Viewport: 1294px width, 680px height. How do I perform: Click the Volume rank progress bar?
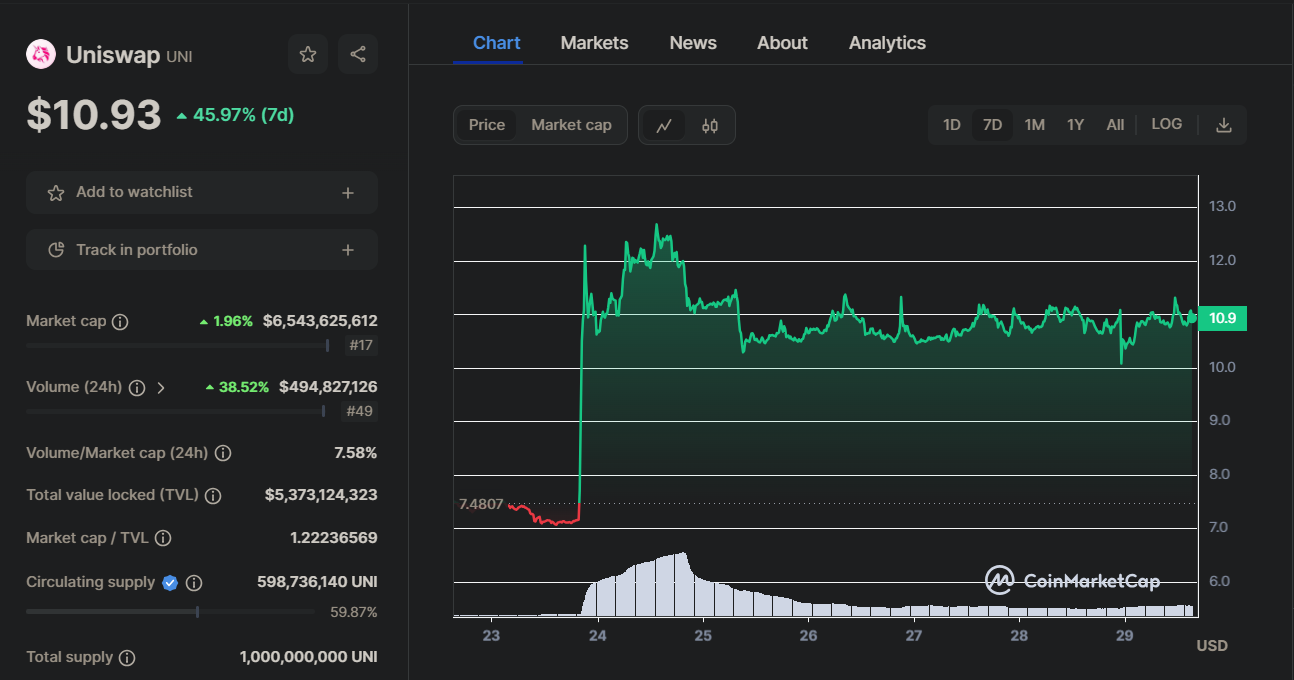[x=176, y=411]
